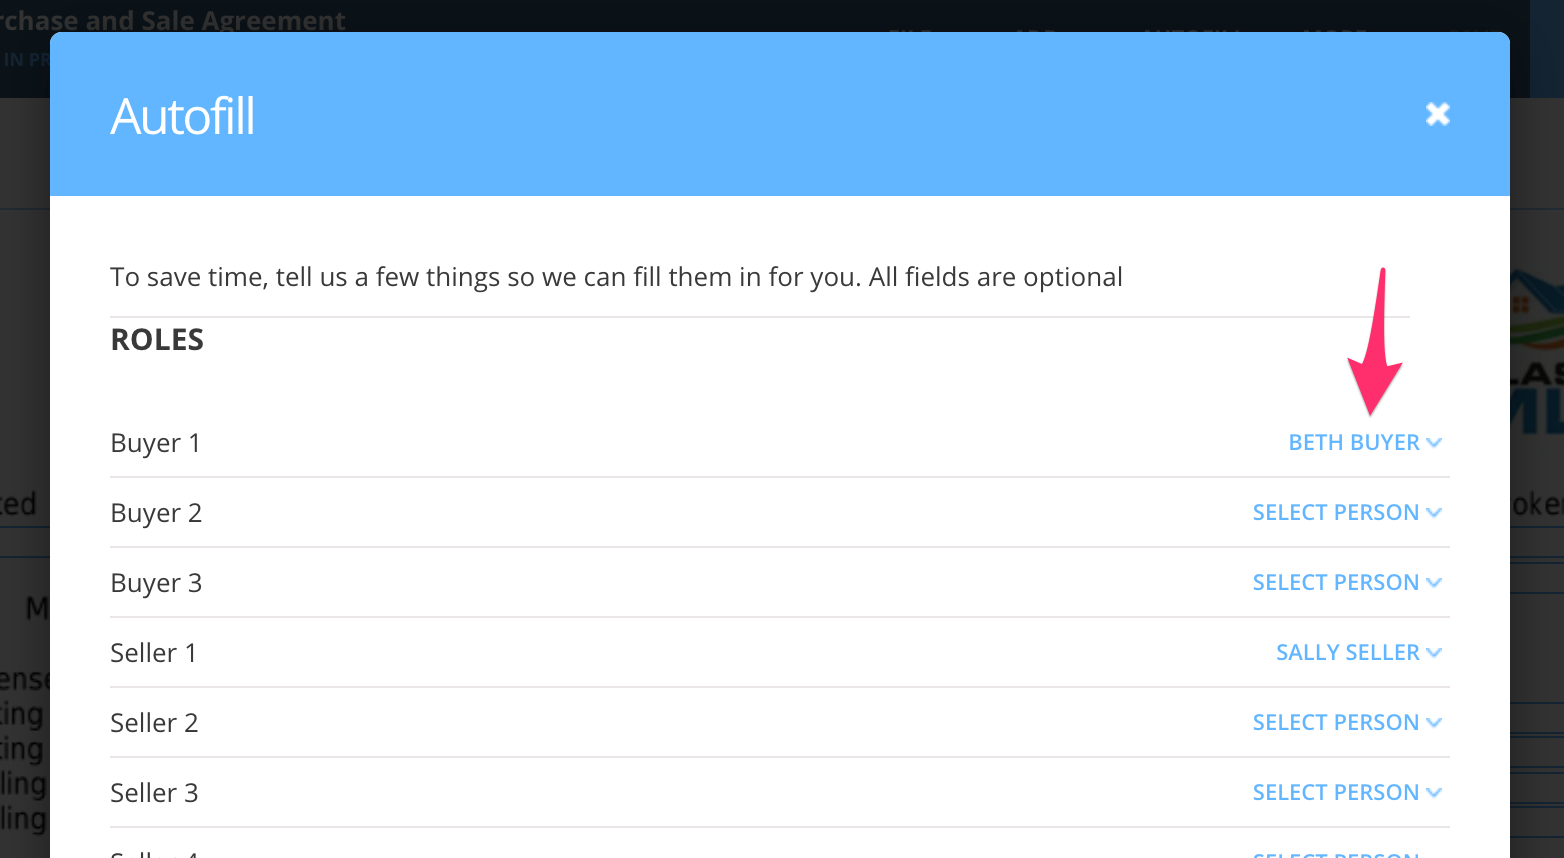Close the Autofill dialog with the X

pos(1437,114)
